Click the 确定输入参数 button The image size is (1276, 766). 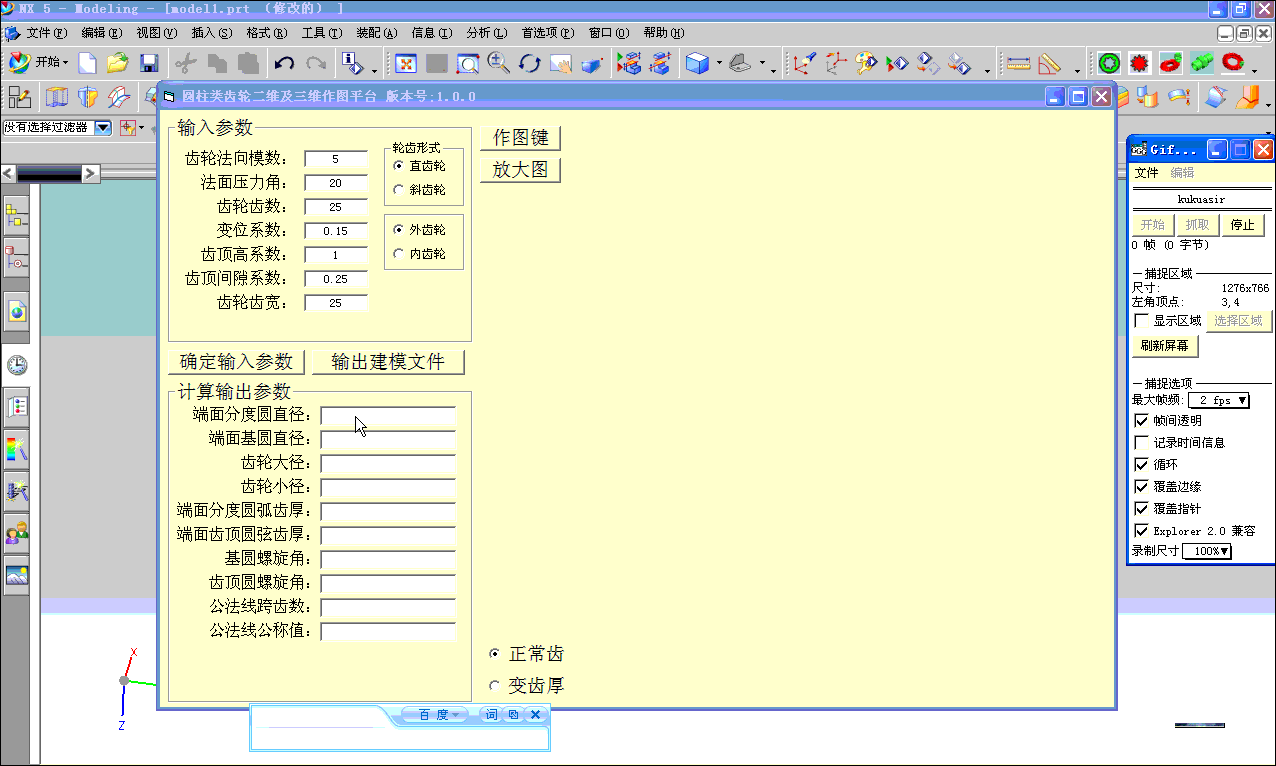click(x=236, y=362)
